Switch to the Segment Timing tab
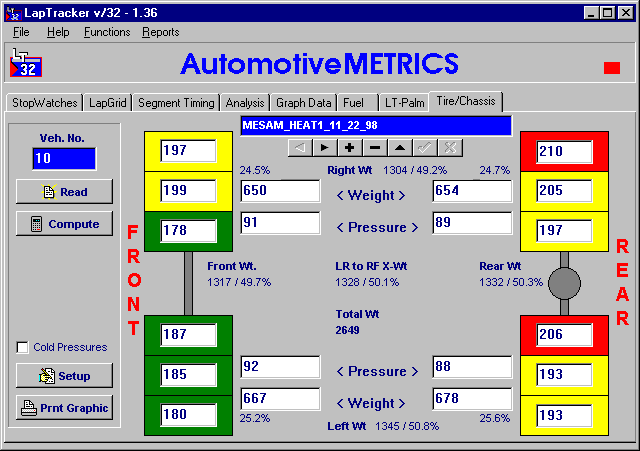 click(176, 103)
